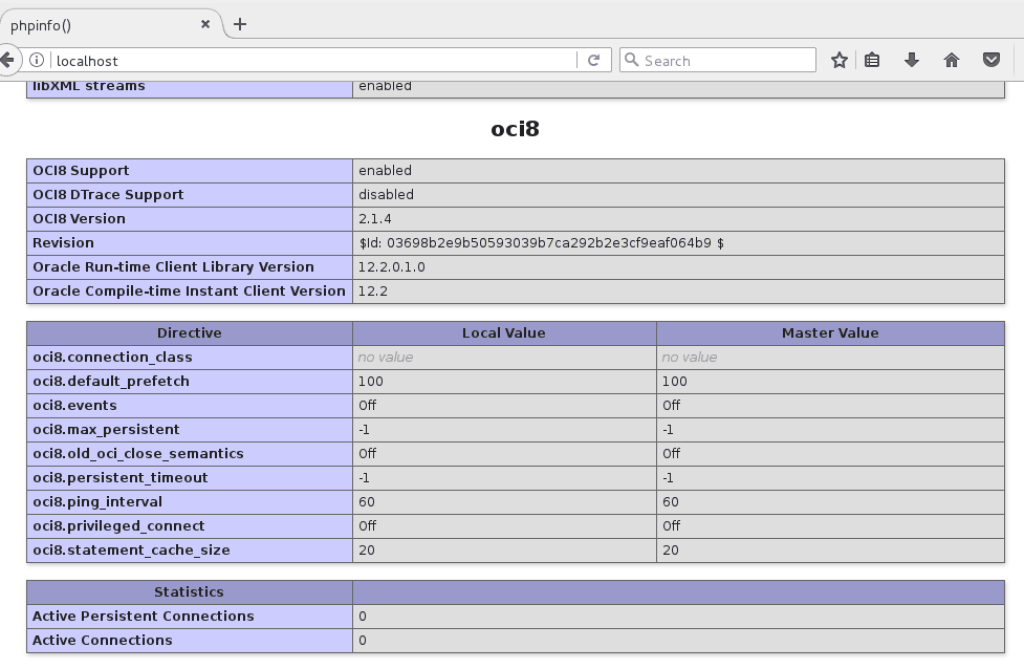The width and height of the screenshot is (1024, 669).
Task: Reload the phpinfo page
Action: [594, 59]
